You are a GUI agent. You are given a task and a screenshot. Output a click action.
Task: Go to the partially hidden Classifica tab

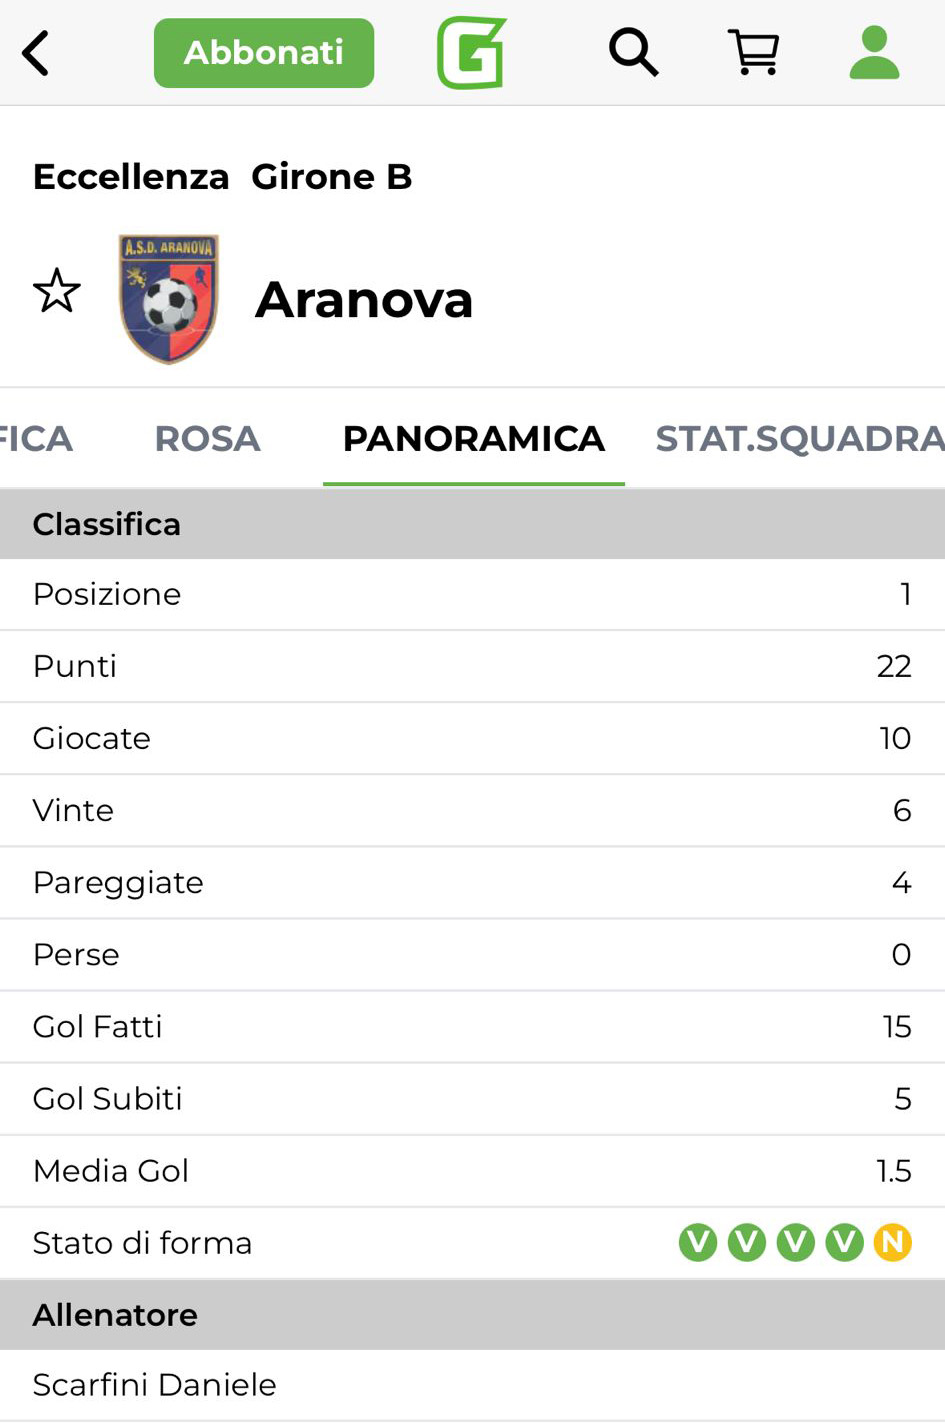tap(35, 439)
